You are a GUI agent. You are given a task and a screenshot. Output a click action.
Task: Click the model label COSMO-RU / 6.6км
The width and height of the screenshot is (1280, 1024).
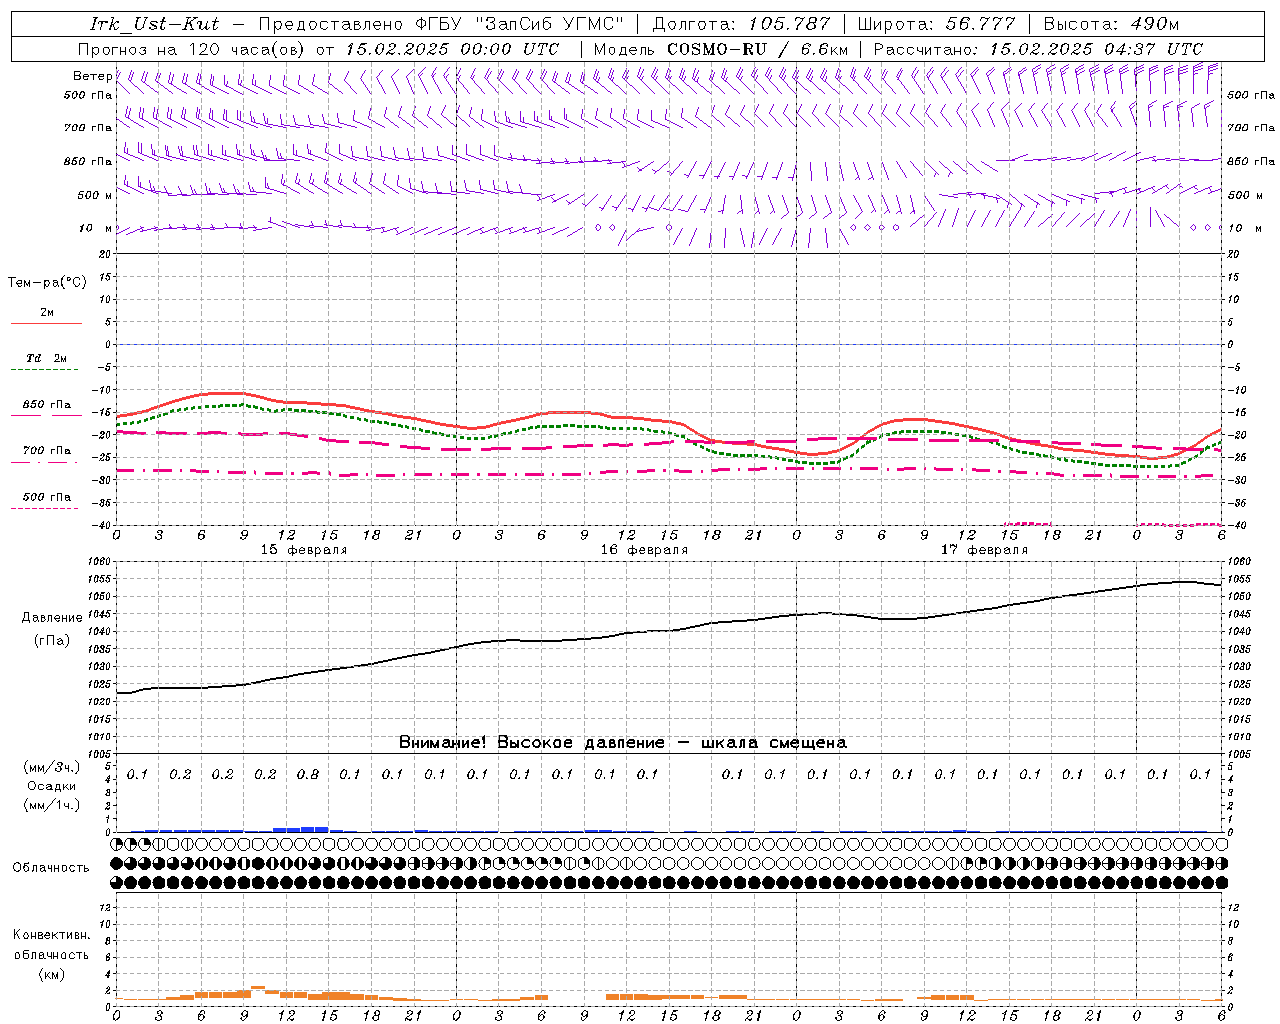pyautogui.click(x=757, y=49)
